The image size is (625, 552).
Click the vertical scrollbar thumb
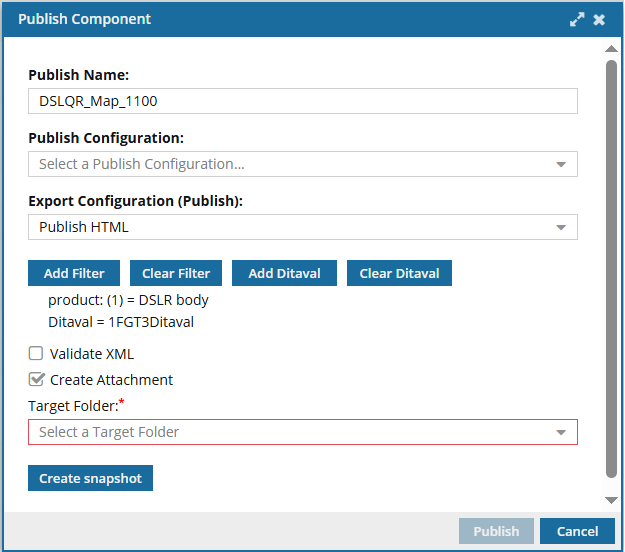[x=611, y=270]
